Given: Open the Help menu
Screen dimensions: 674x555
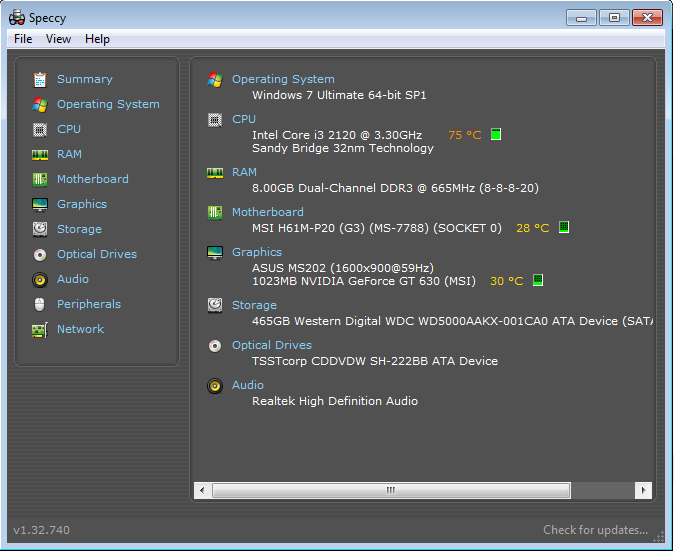Looking at the screenshot, I should click(98, 39).
